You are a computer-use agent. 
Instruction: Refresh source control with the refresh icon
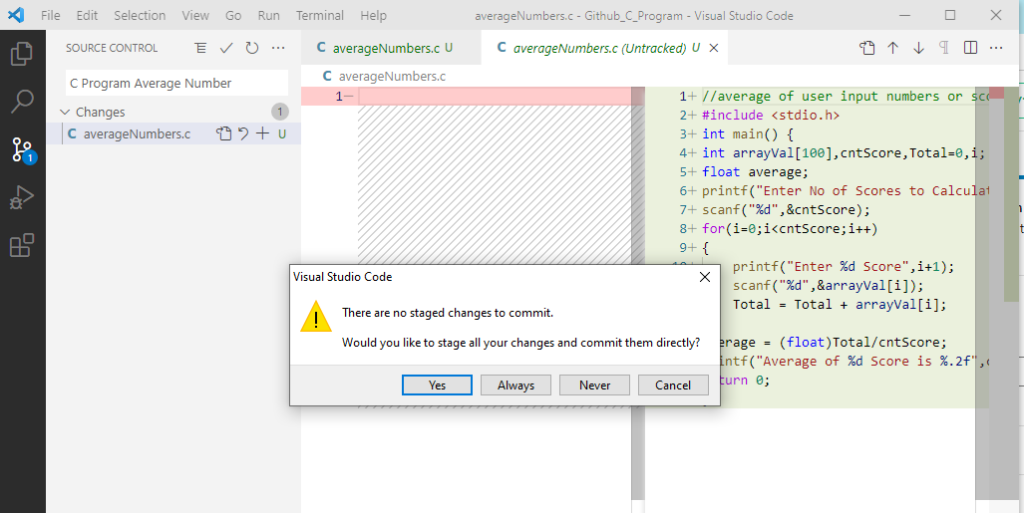pyautogui.click(x=252, y=48)
